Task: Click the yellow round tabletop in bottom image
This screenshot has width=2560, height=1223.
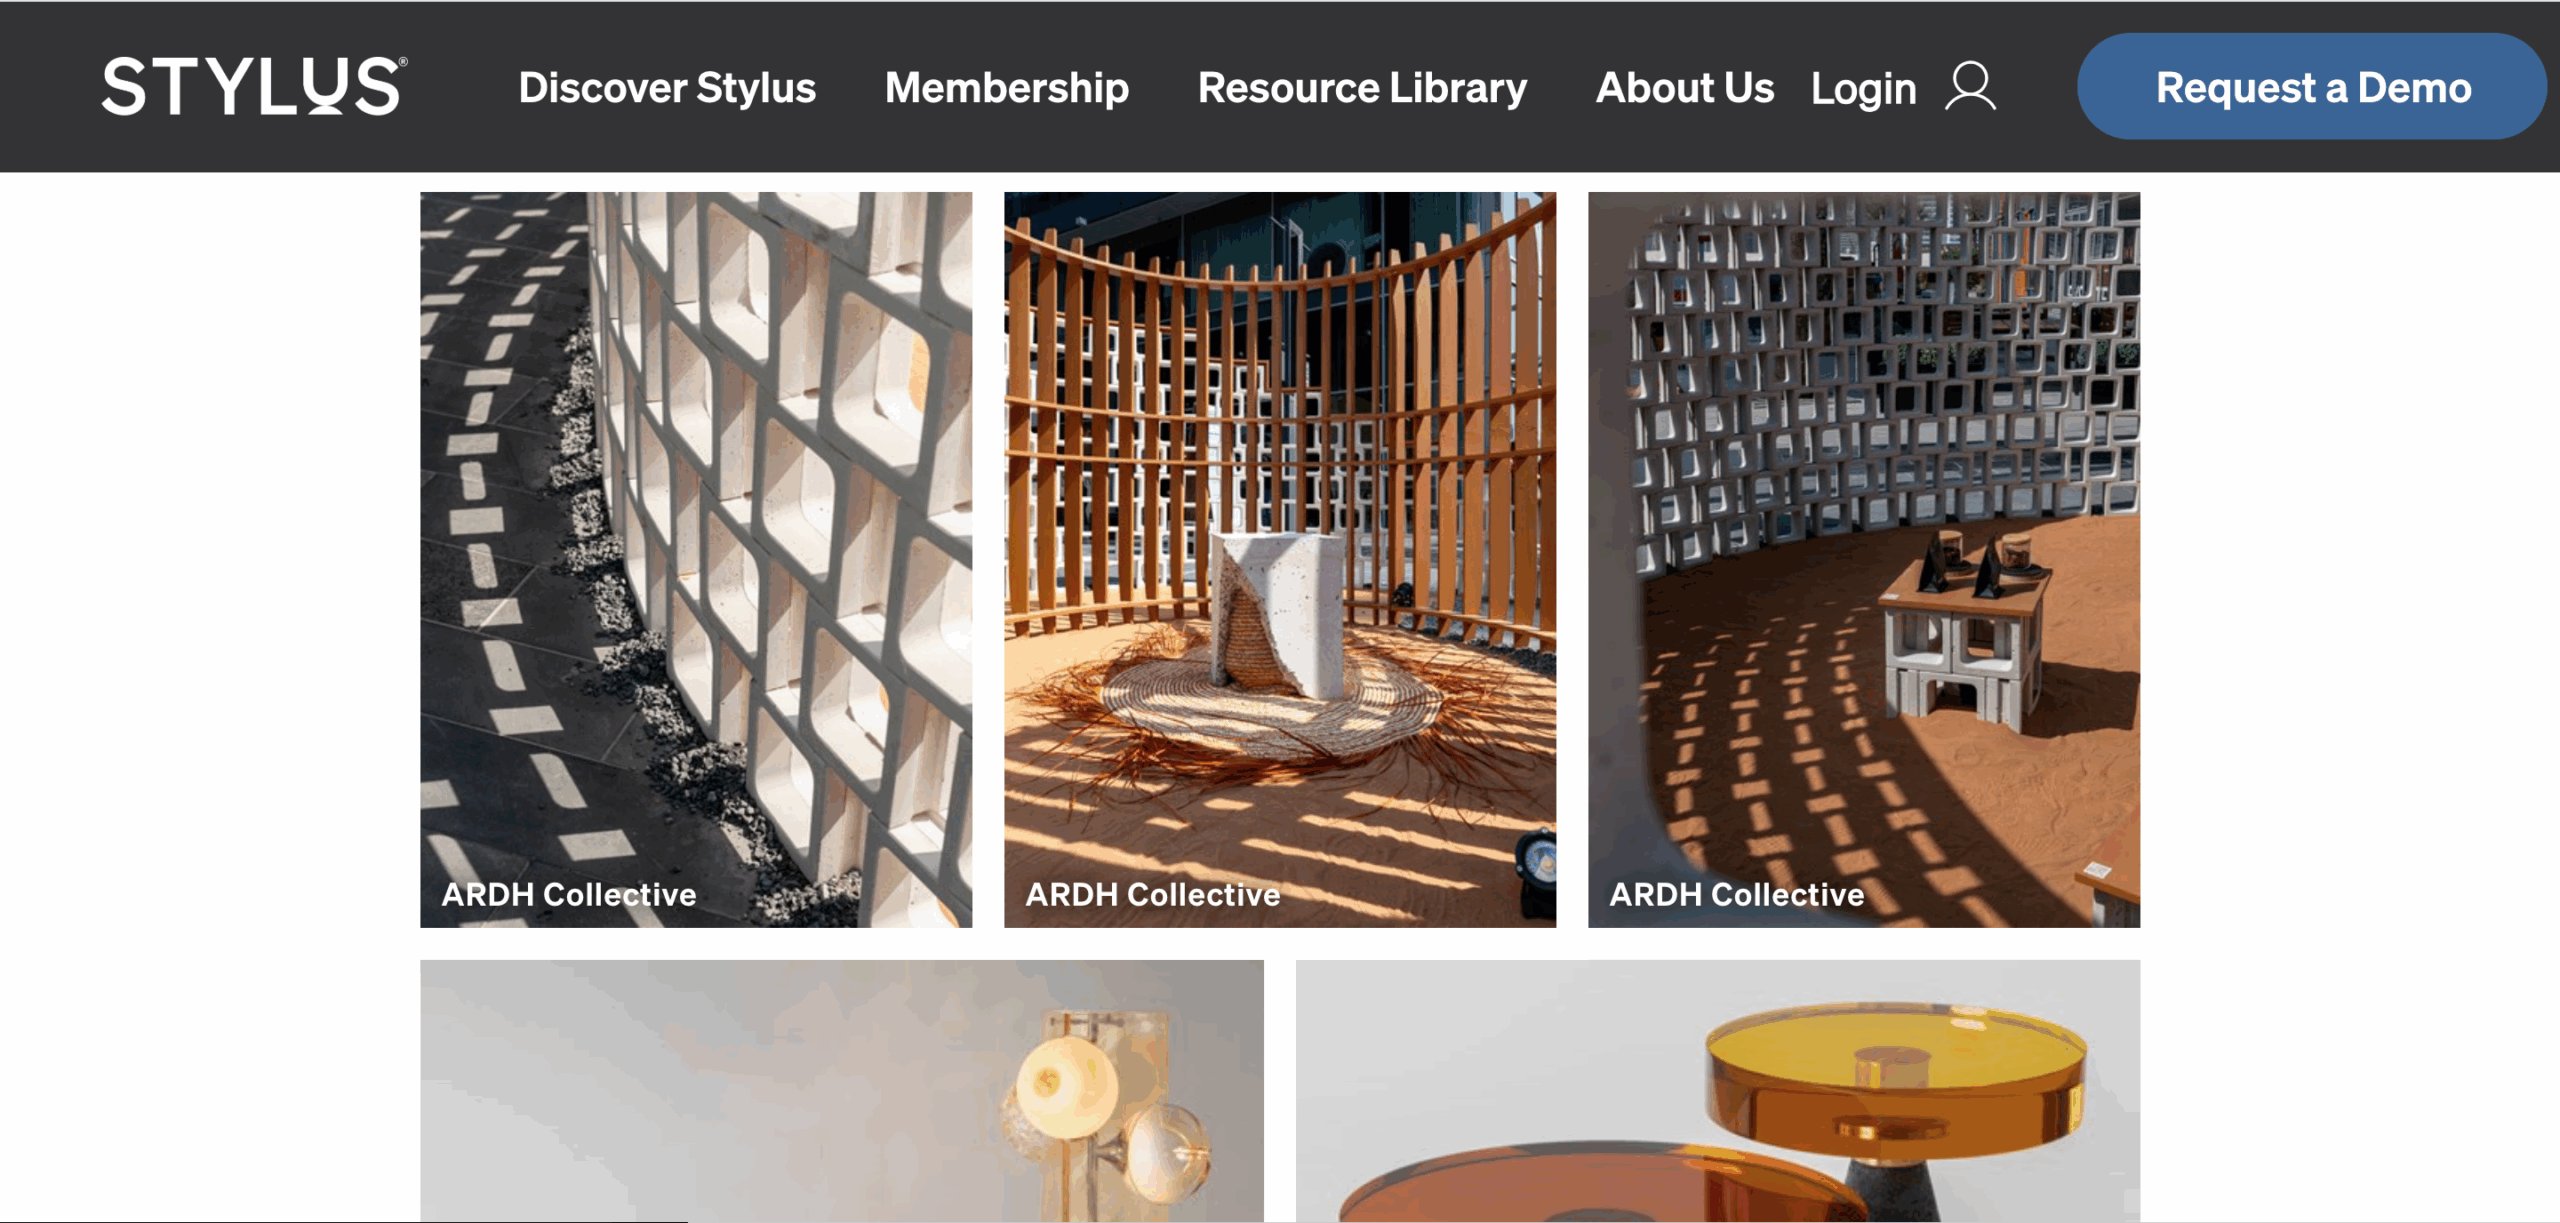Action: pos(1897,1045)
